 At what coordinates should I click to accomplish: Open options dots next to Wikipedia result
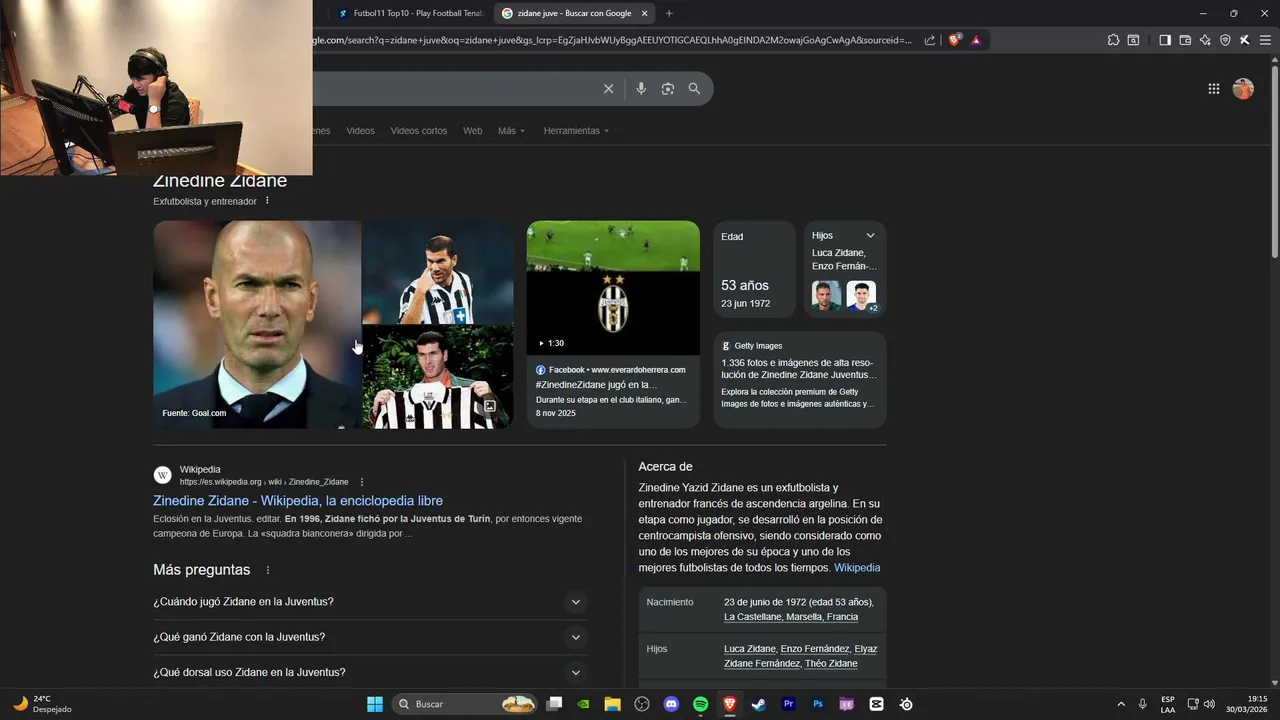pos(362,482)
